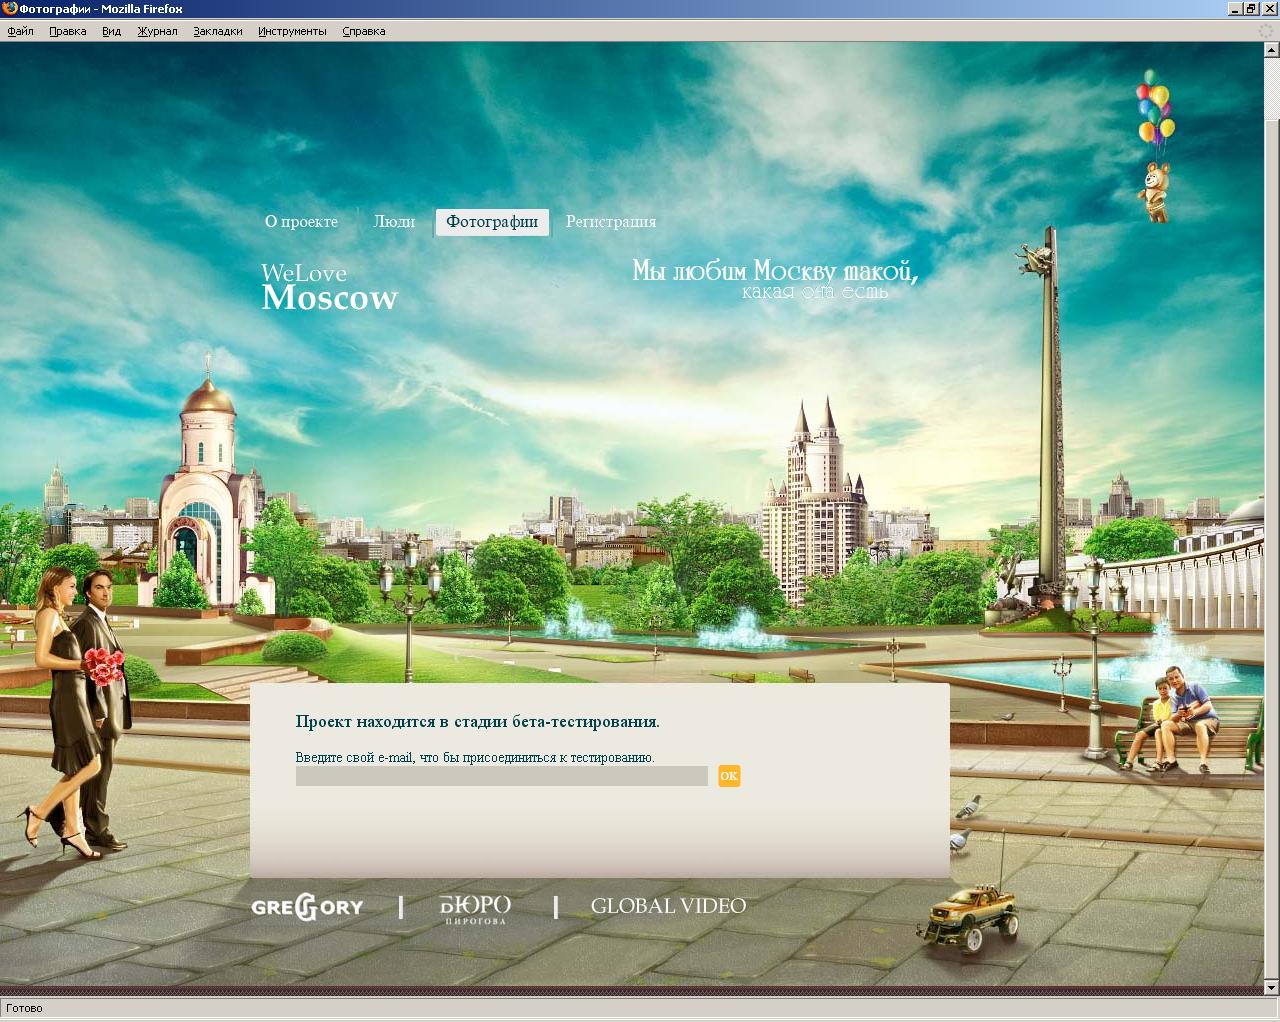Screen dimensions: 1280x1022
Task: Click the Firefox icon in the title bar
Action: (10, 9)
